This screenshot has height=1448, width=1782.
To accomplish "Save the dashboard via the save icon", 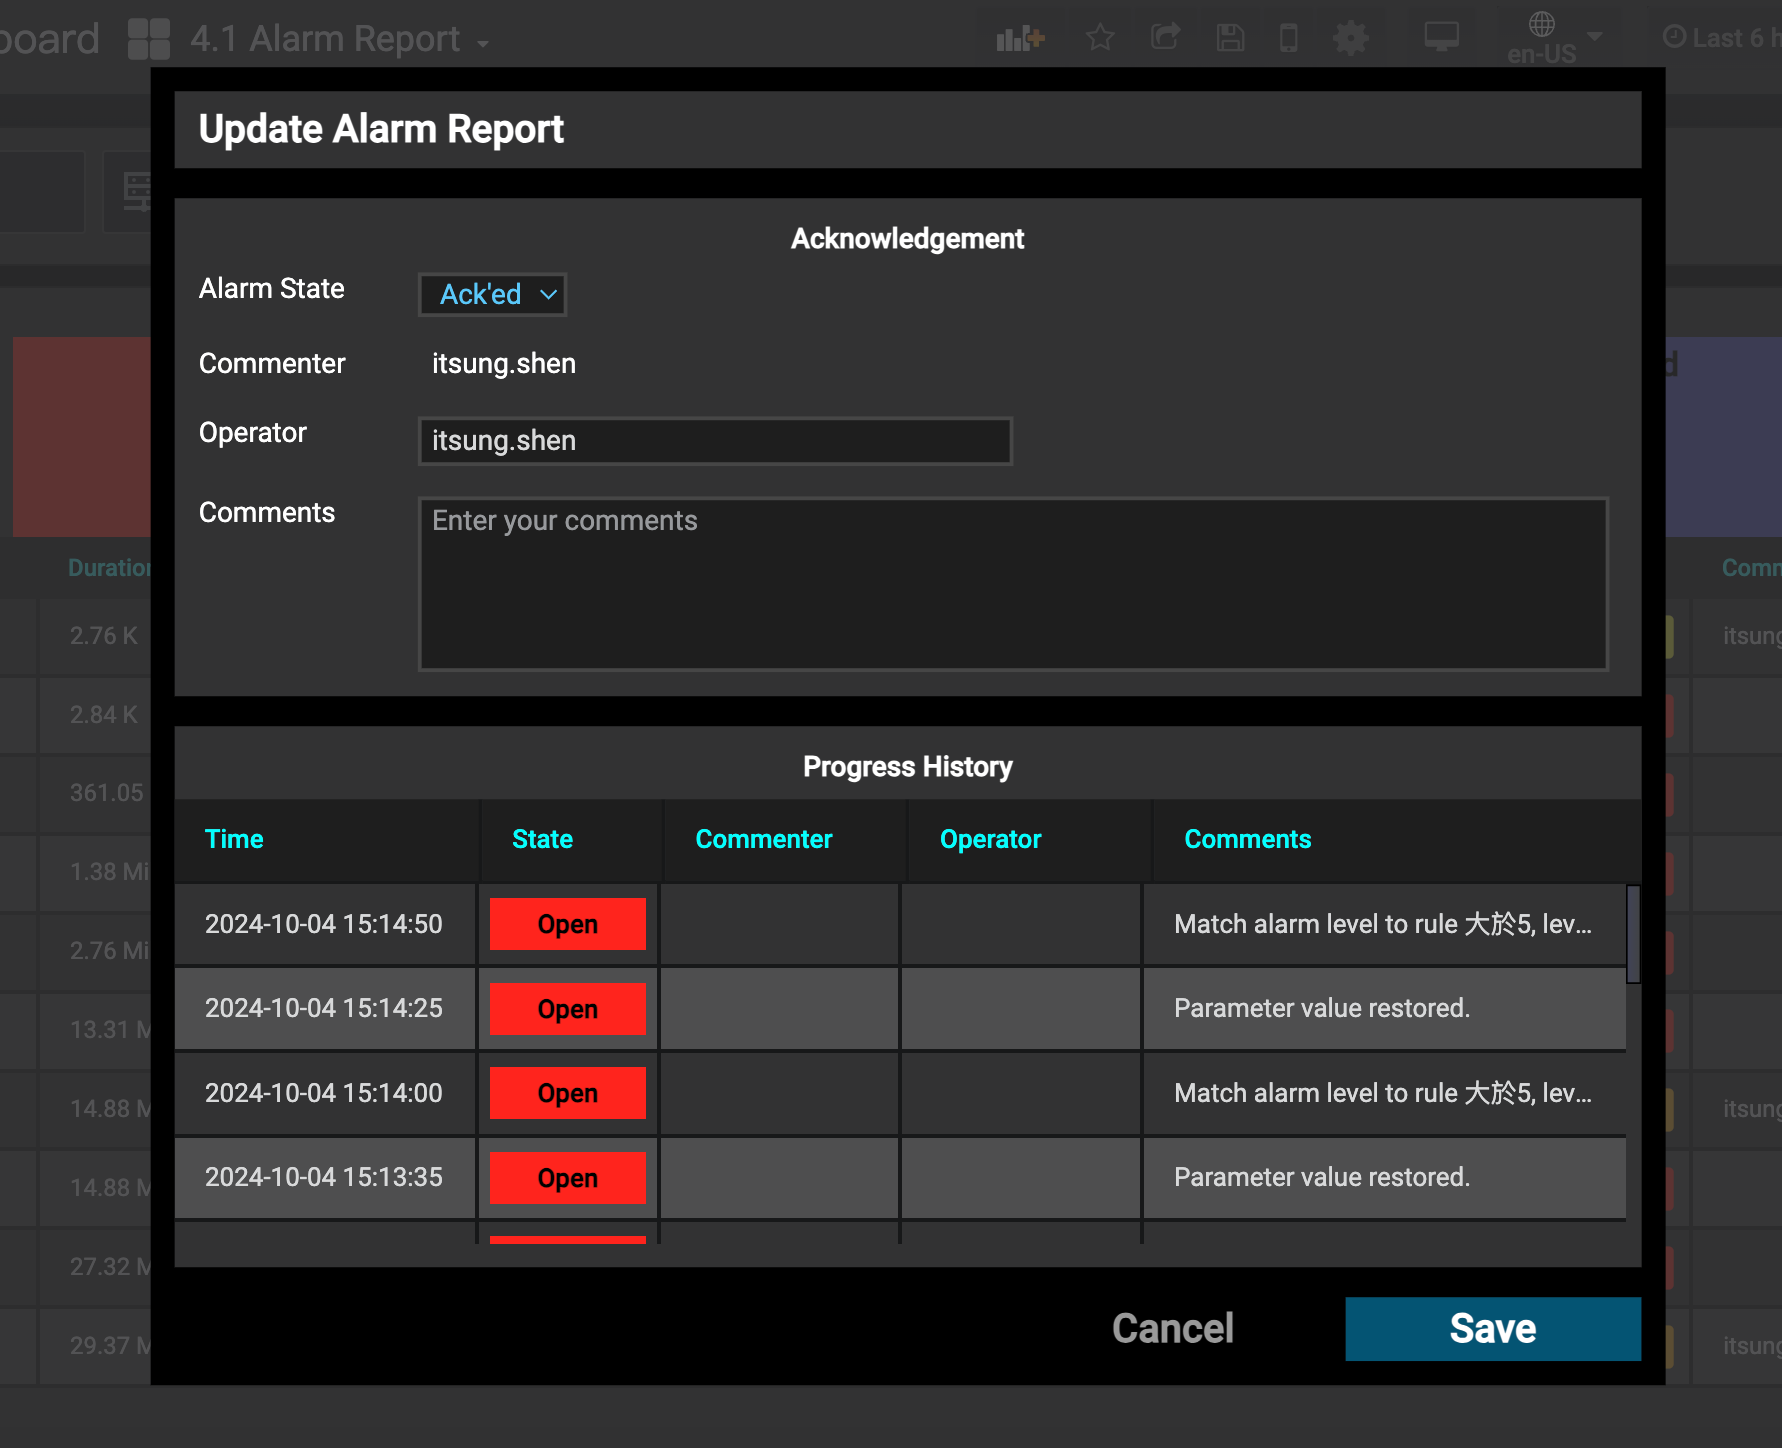I will coord(1230,37).
